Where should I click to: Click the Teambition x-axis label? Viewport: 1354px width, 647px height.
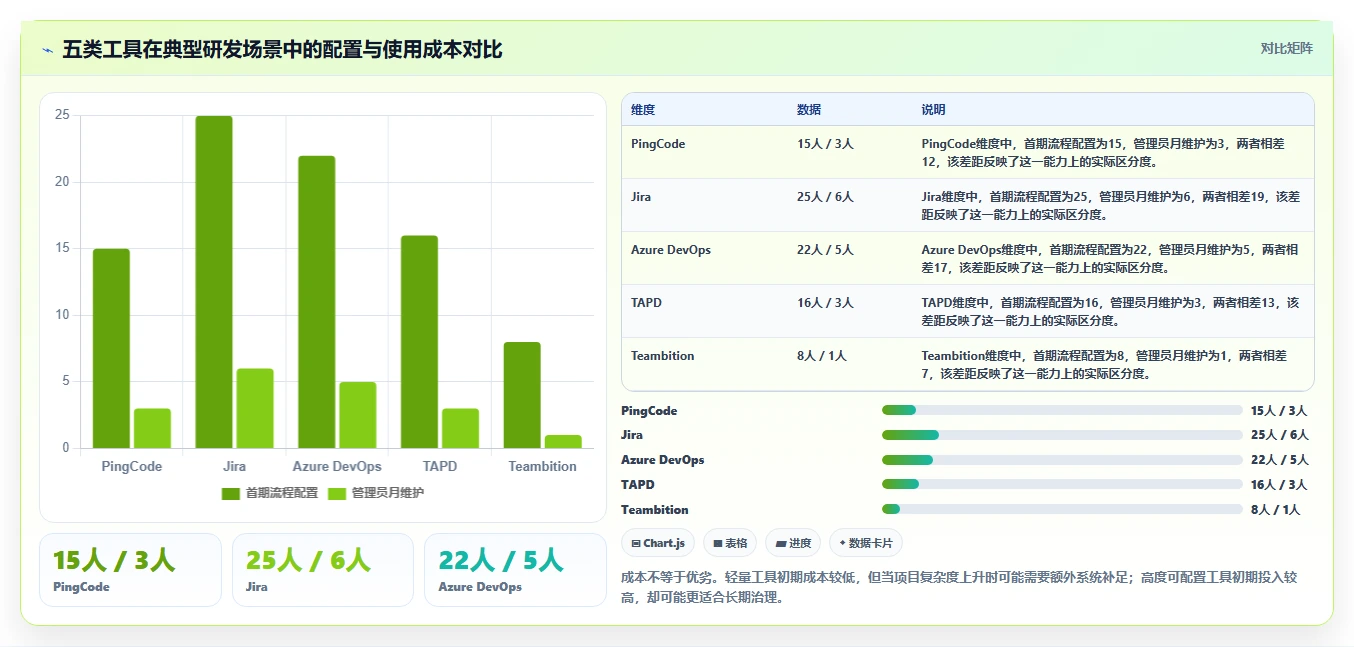[542, 467]
